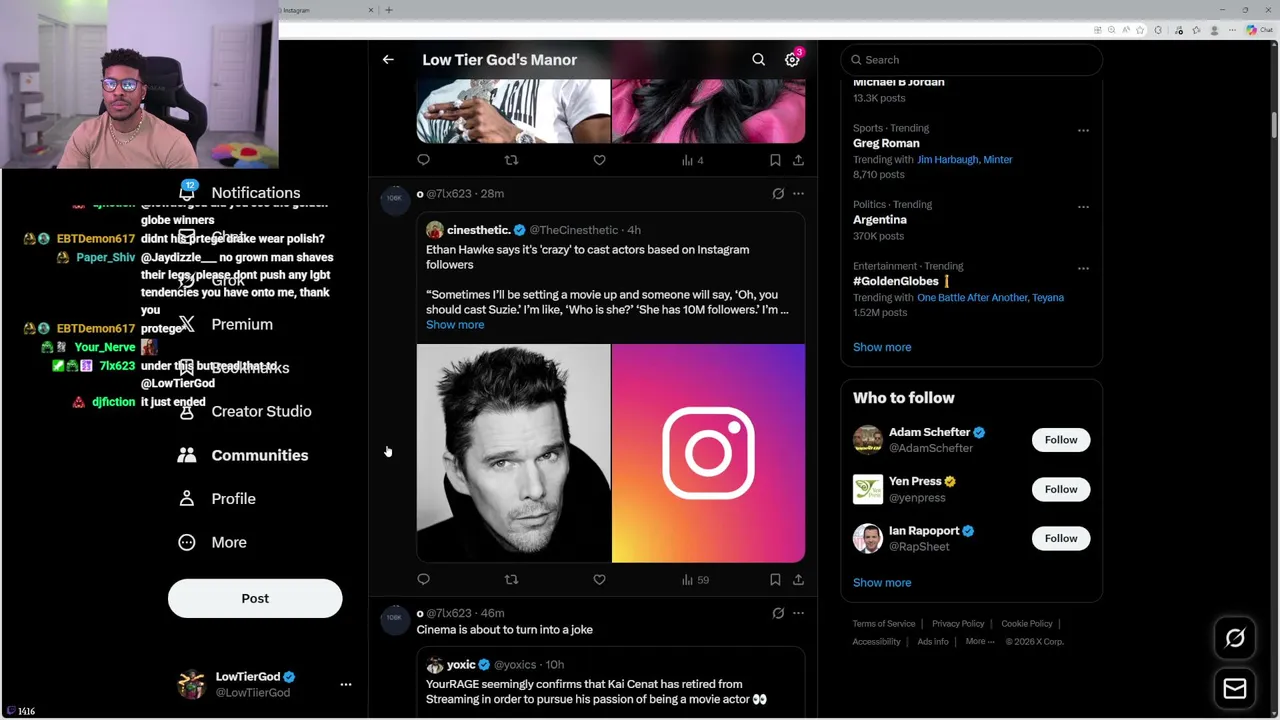This screenshot has height=720, width=1280.
Task: Share the Ethan Hawke post
Action: click(798, 579)
